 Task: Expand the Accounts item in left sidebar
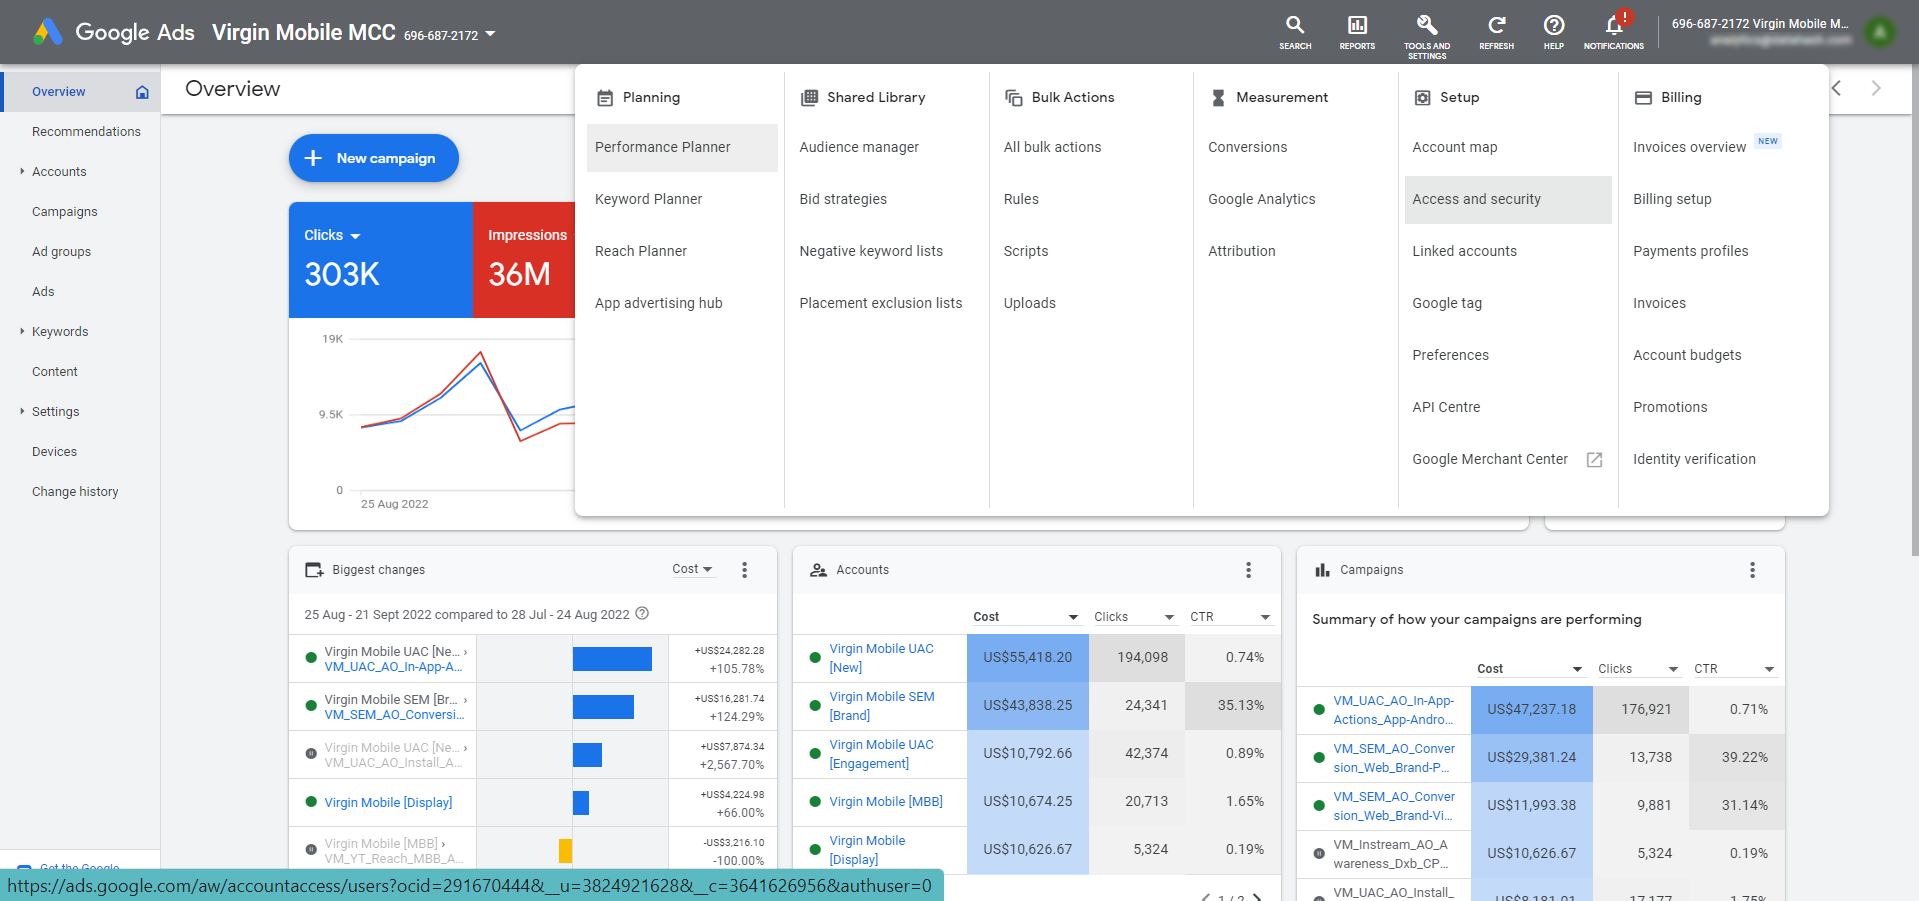pos(22,172)
